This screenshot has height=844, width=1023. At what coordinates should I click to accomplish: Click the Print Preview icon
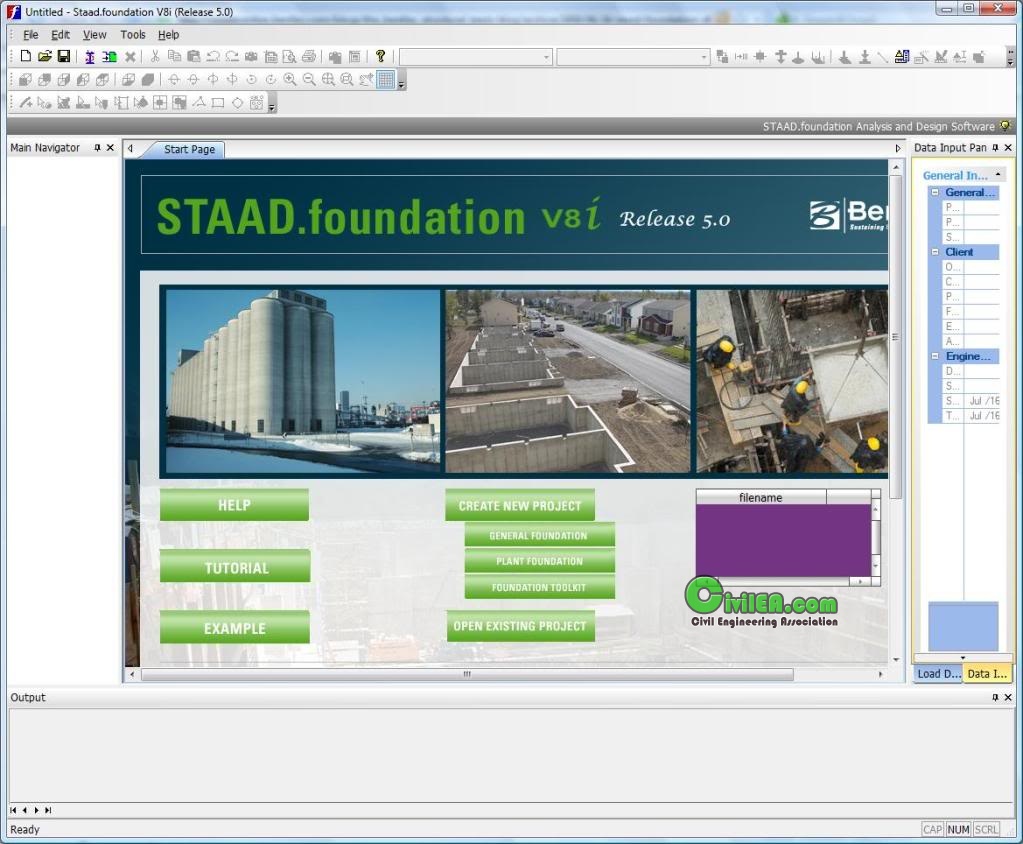point(290,57)
